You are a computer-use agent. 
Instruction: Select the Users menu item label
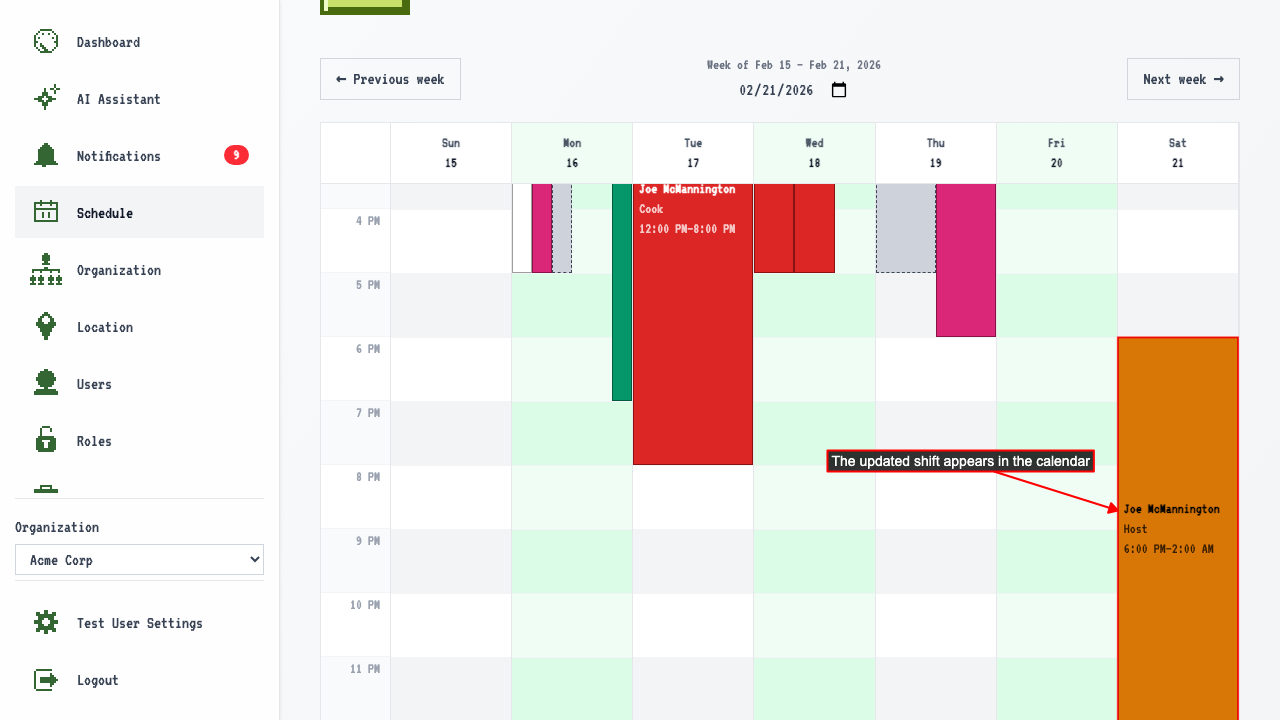click(x=94, y=384)
